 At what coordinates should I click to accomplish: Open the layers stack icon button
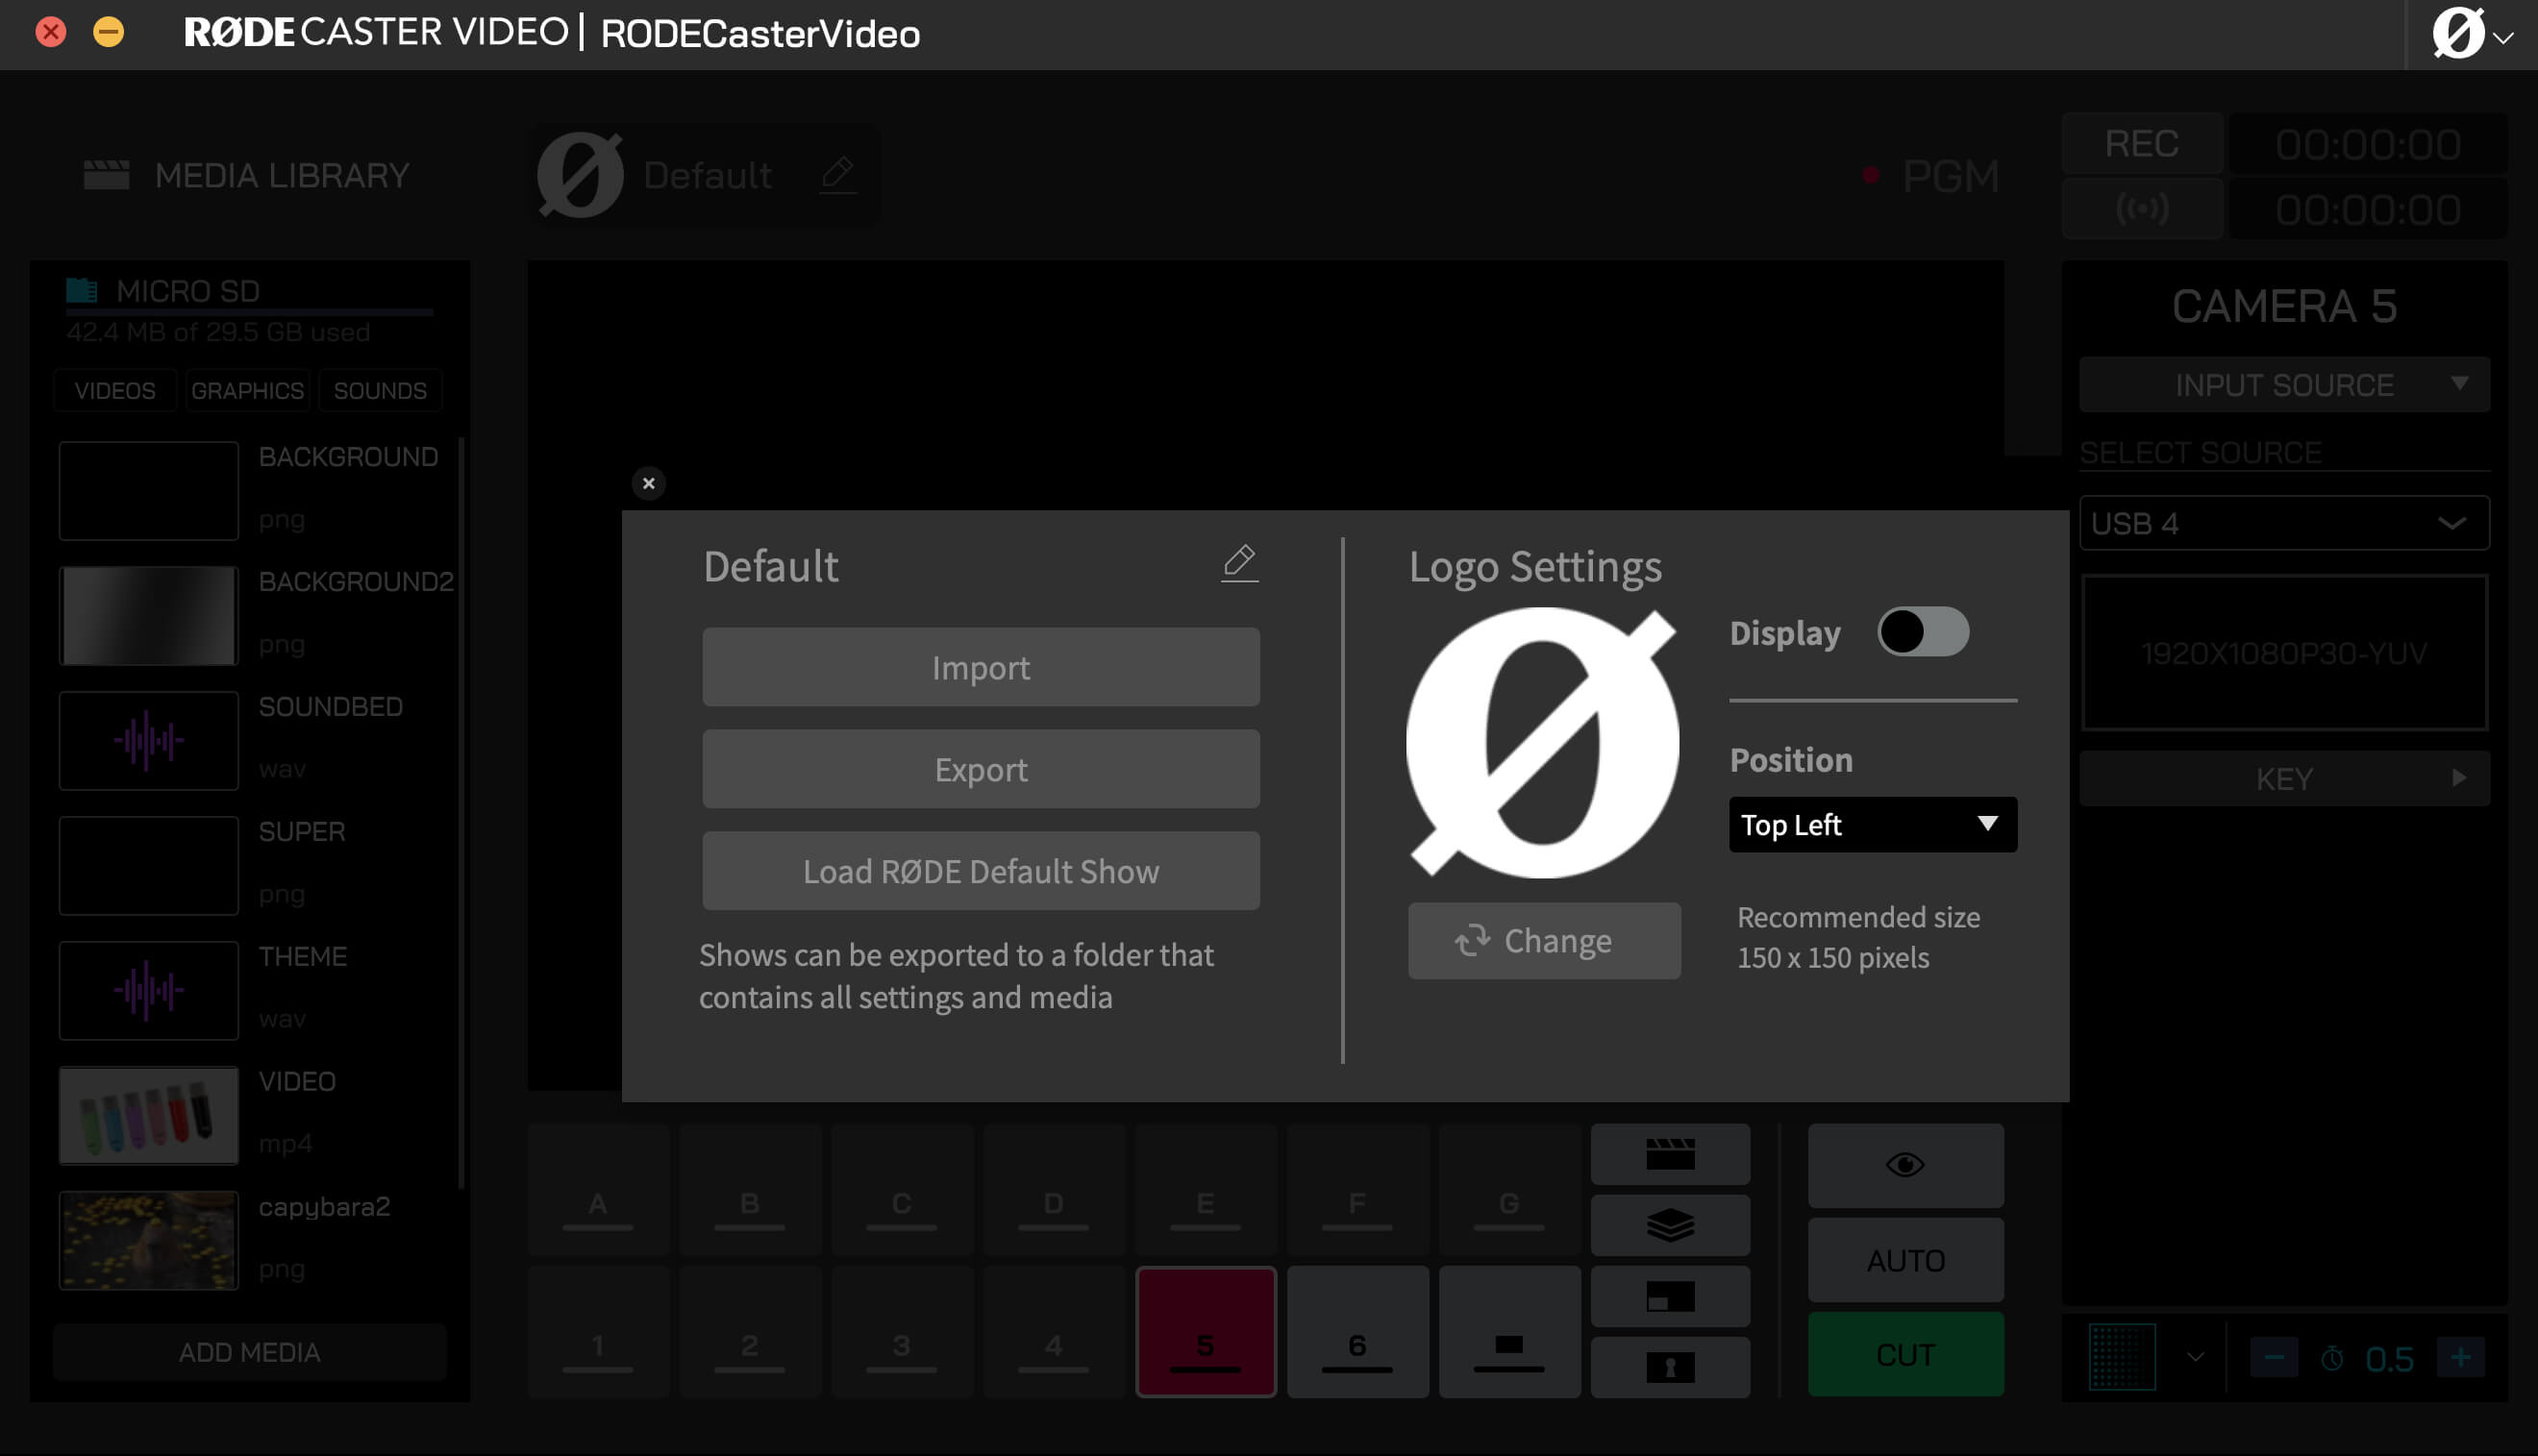coord(1669,1225)
